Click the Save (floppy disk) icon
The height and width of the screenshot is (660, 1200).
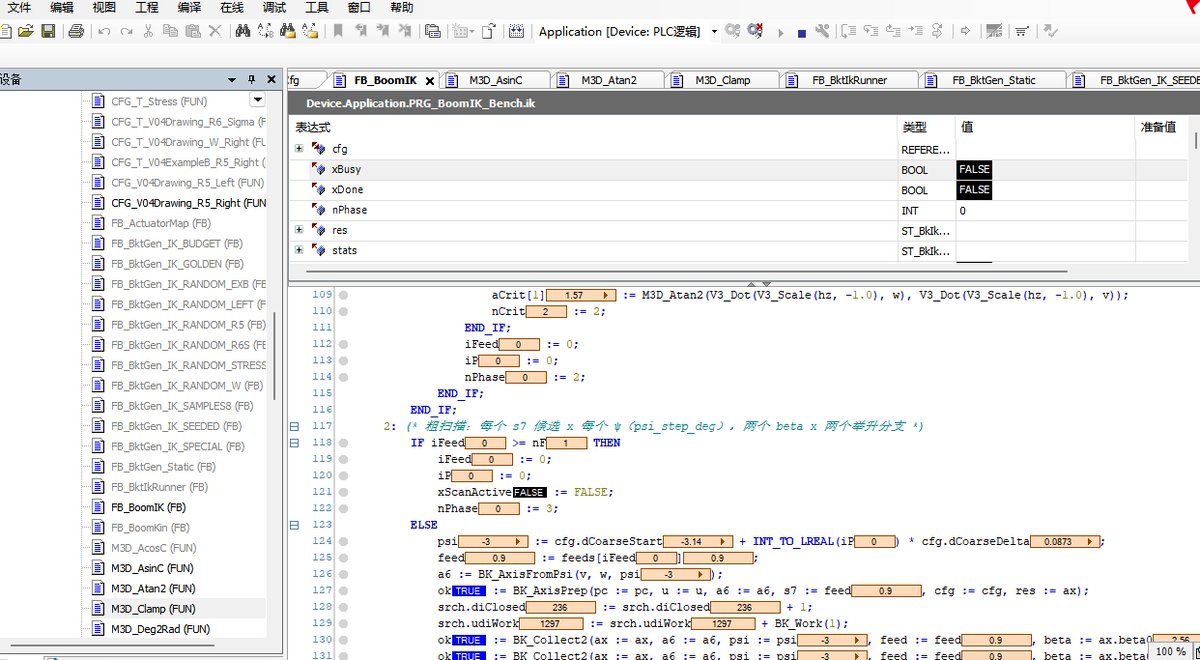tap(48, 32)
